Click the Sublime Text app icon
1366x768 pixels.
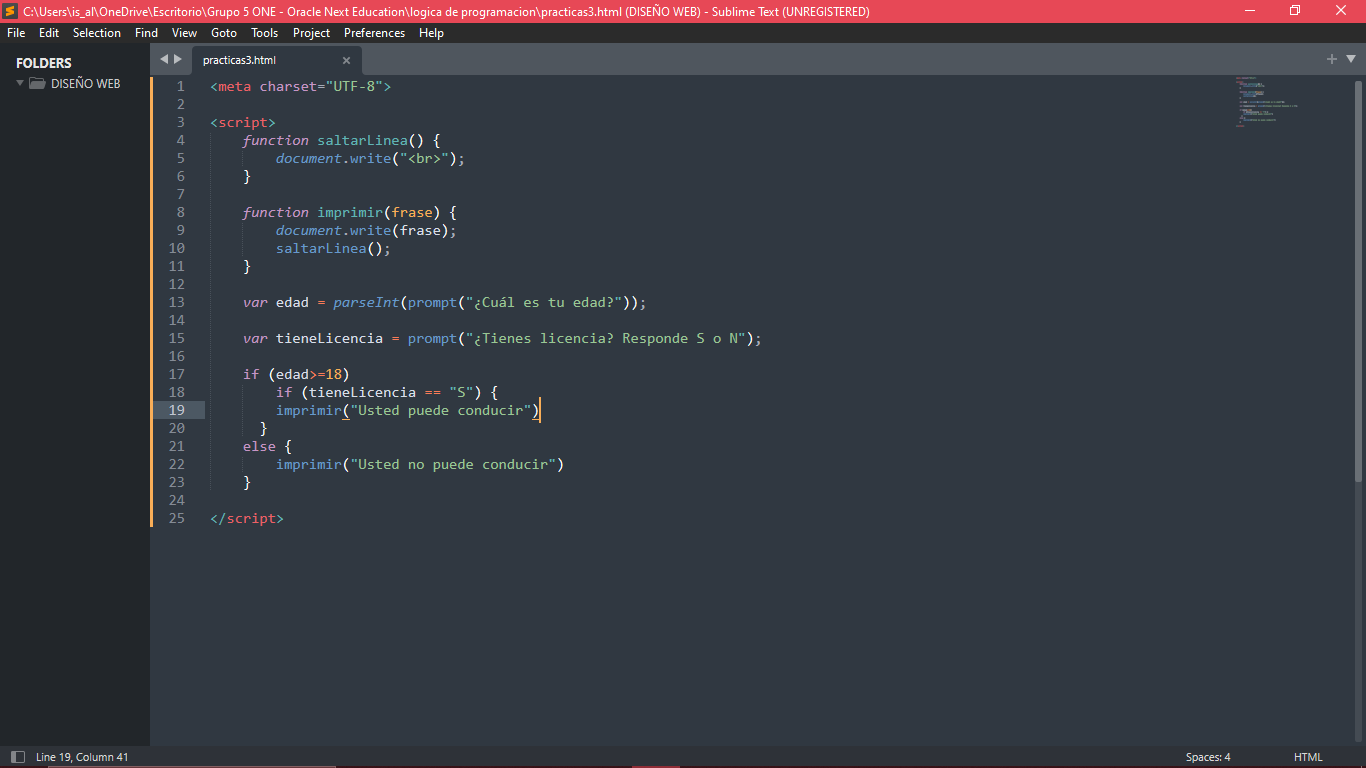click(x=10, y=11)
